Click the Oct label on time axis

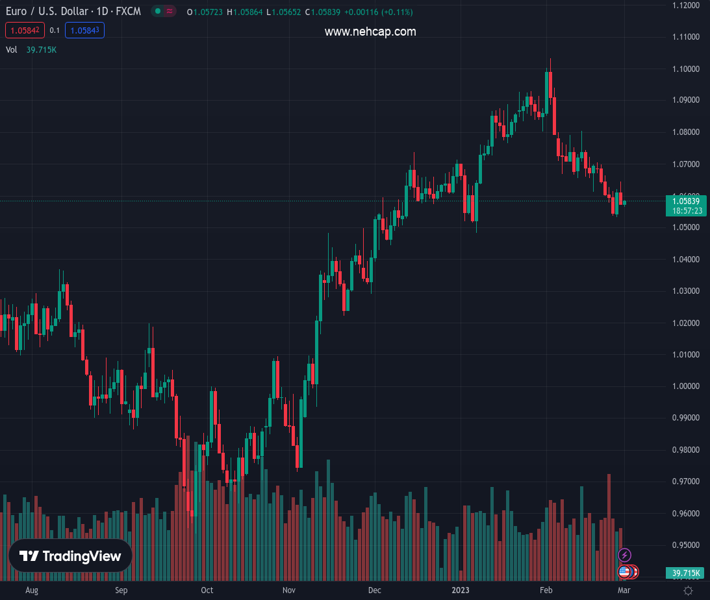coord(207,591)
